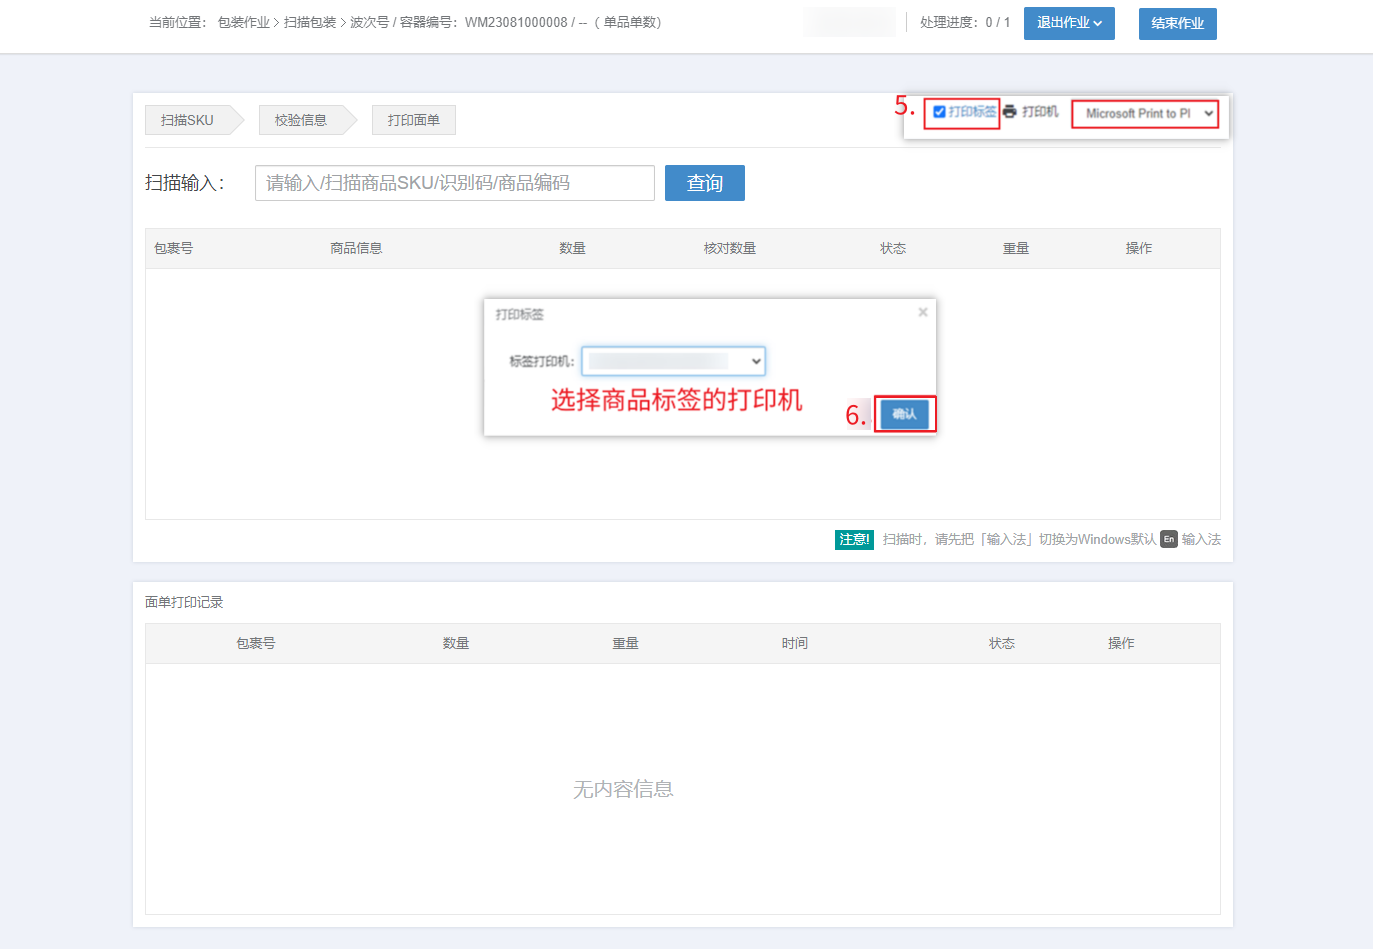Click 包装作业 in the breadcrumb path
This screenshot has height=949, width=1373.
[x=243, y=22]
